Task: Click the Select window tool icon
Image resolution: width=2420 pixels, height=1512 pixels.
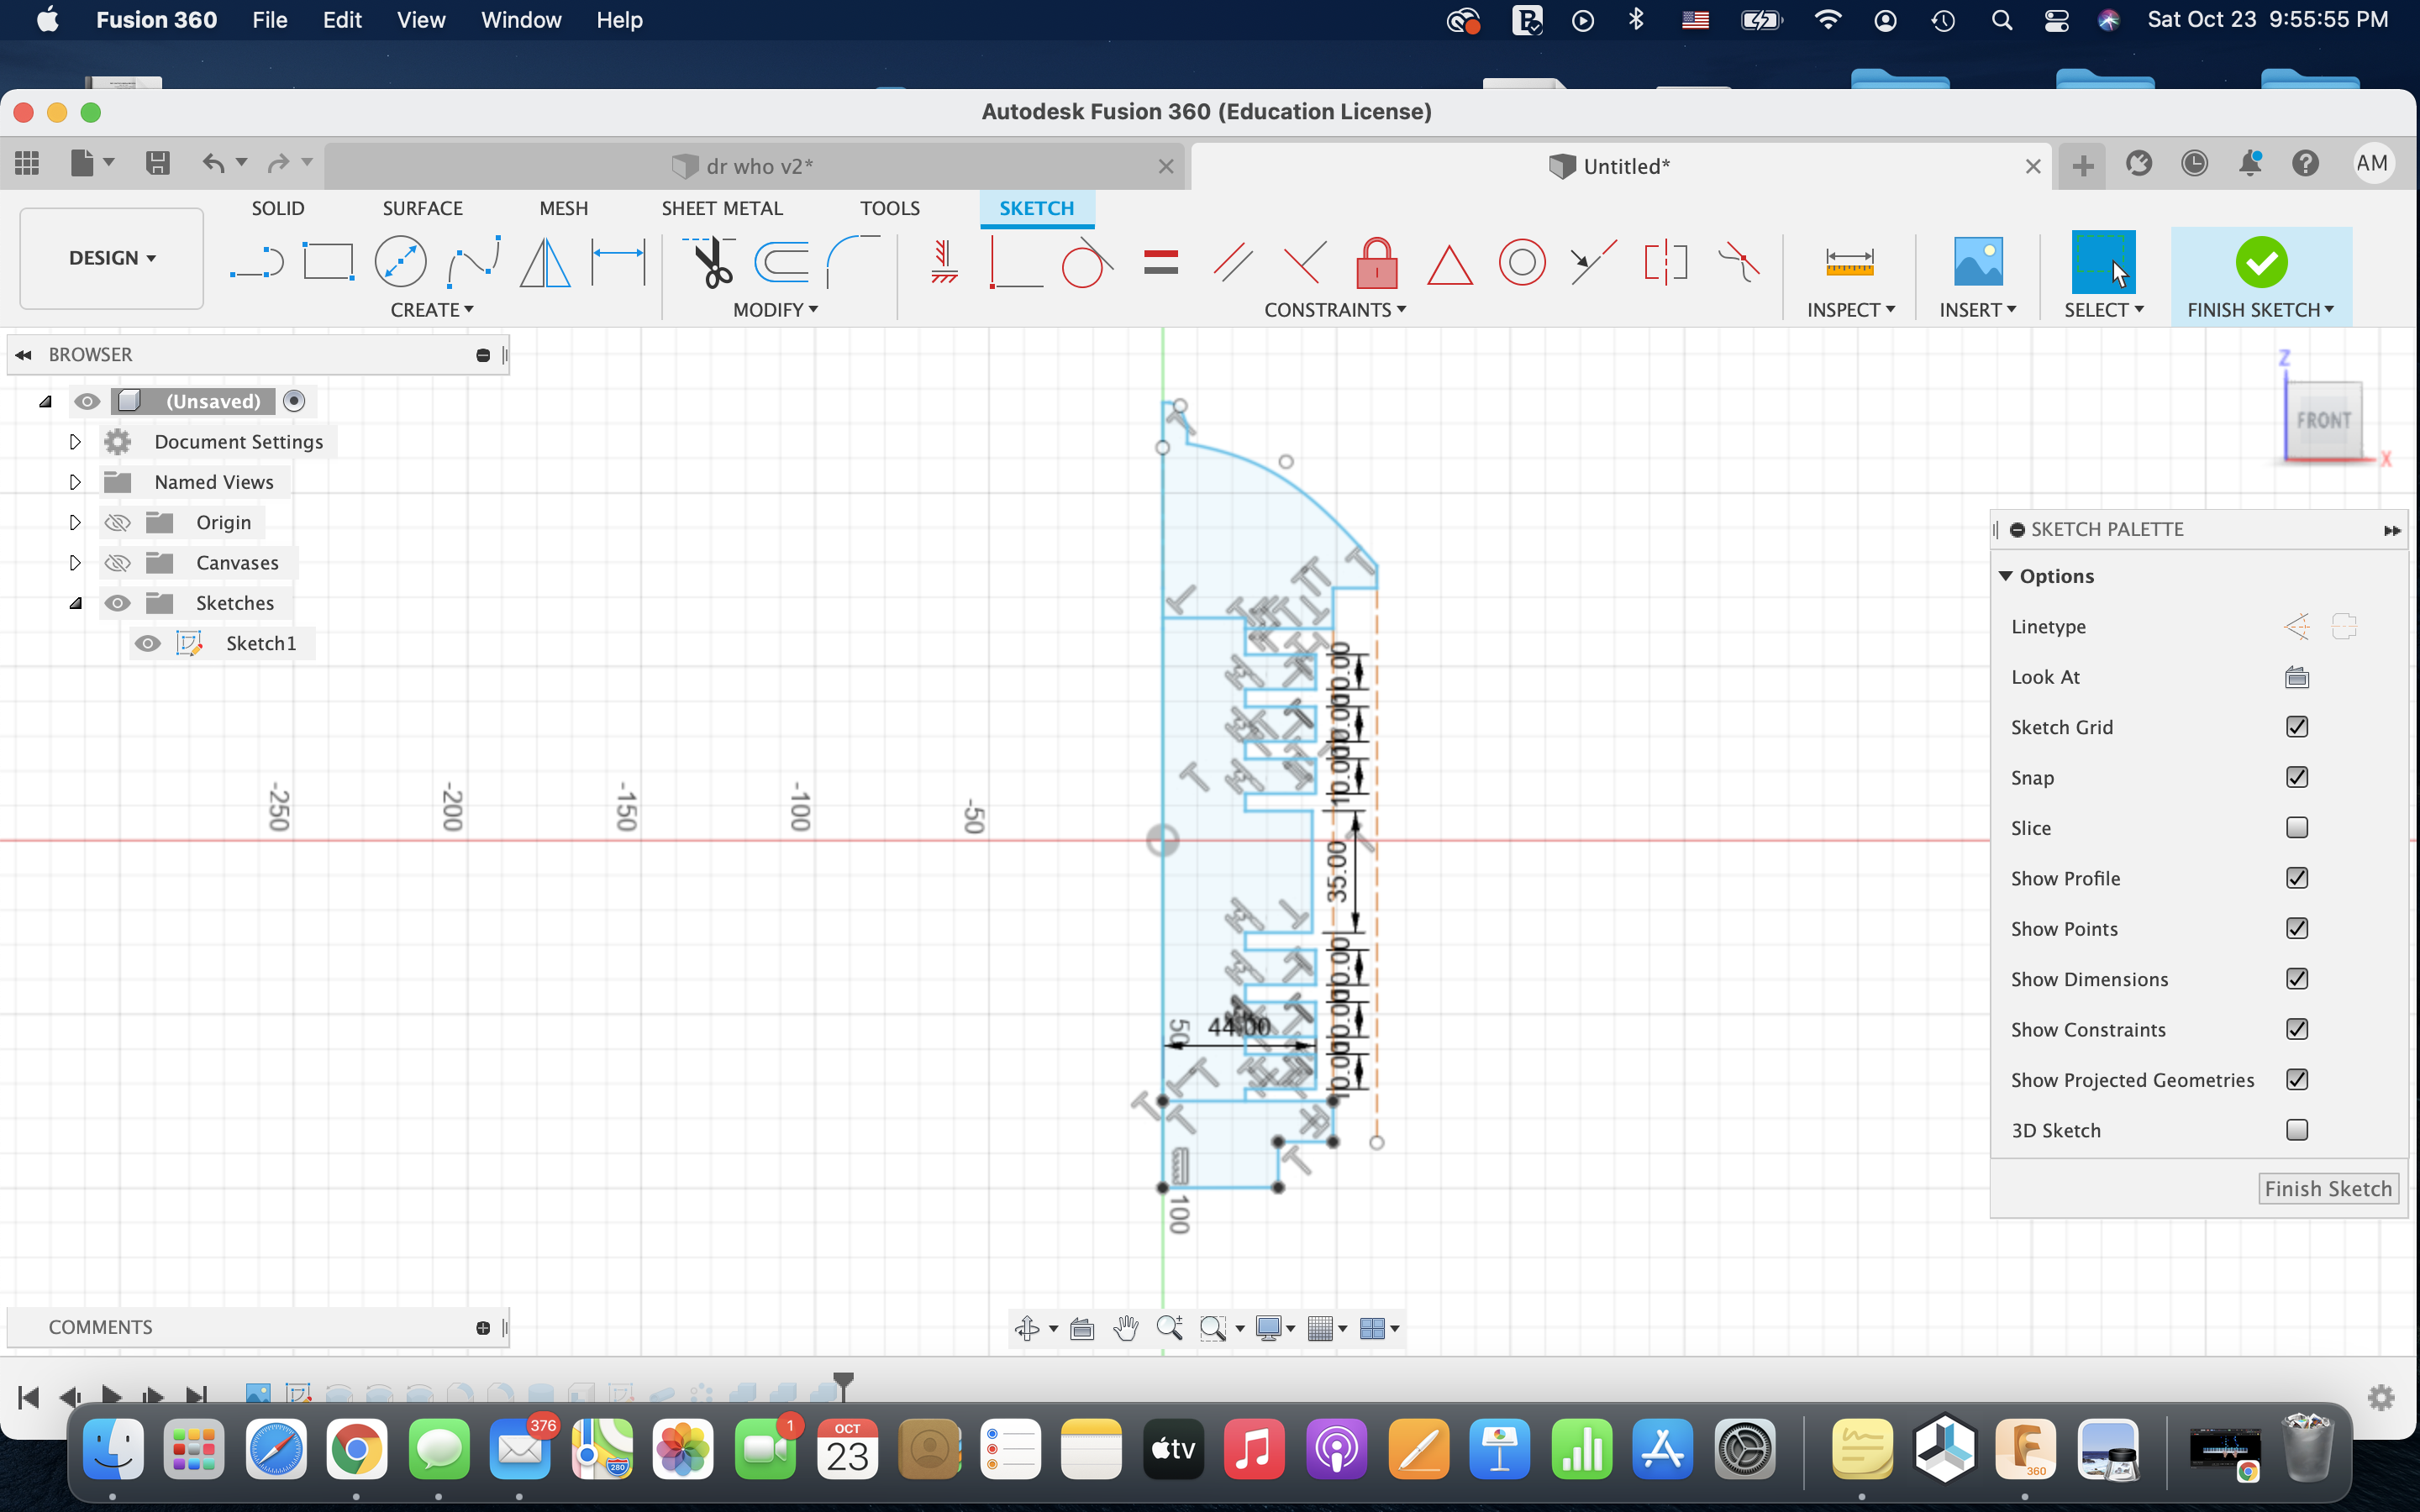Action: [2103, 261]
